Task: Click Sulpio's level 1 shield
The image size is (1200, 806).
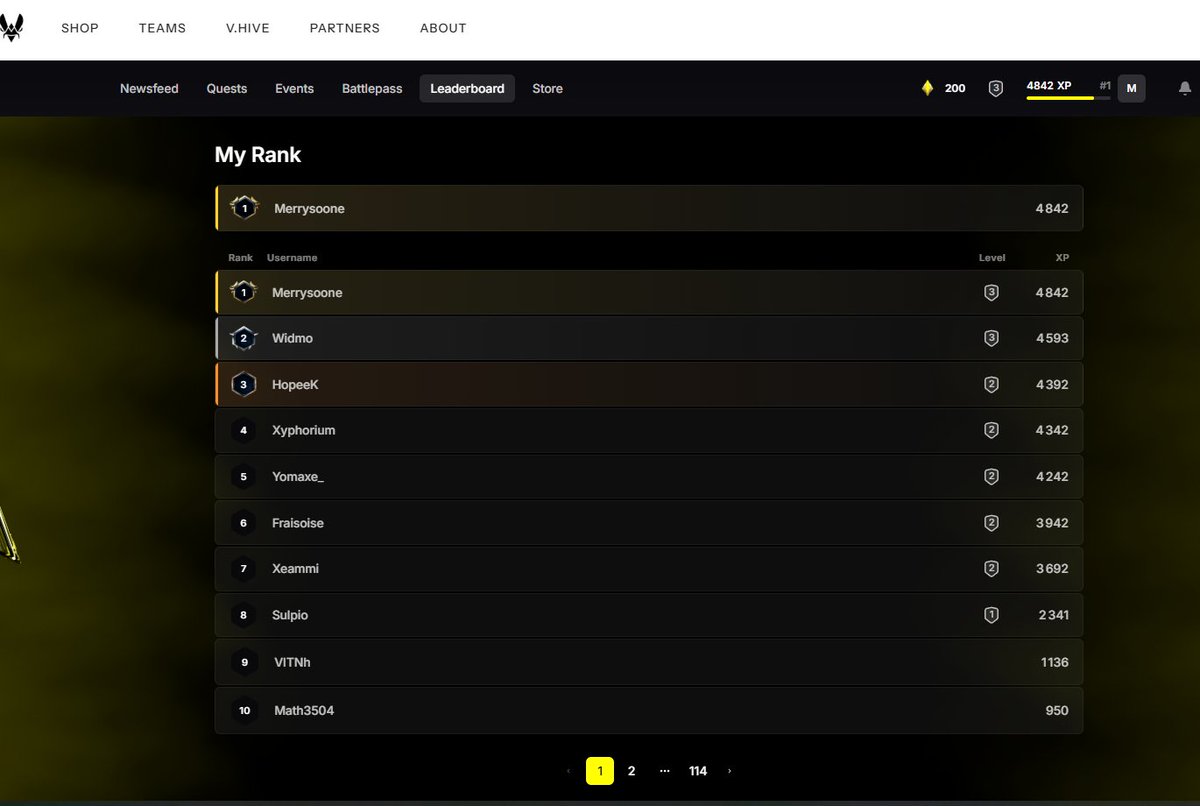Action: (x=991, y=615)
